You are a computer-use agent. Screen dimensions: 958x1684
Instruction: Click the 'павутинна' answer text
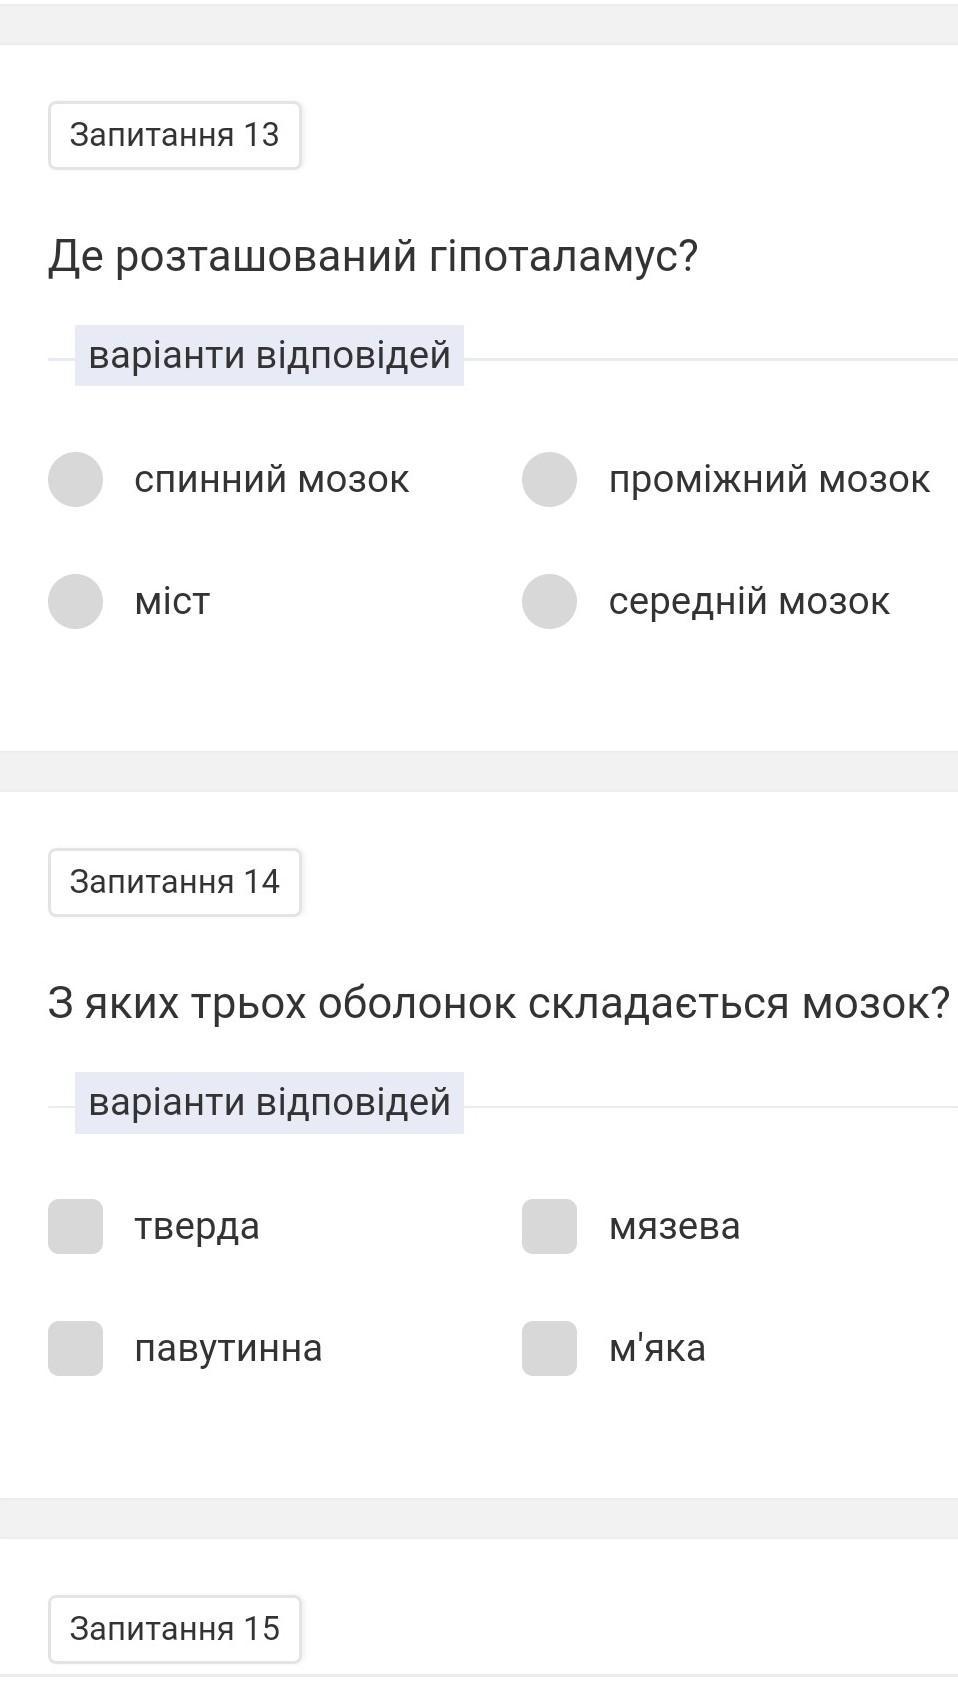[x=228, y=1348]
